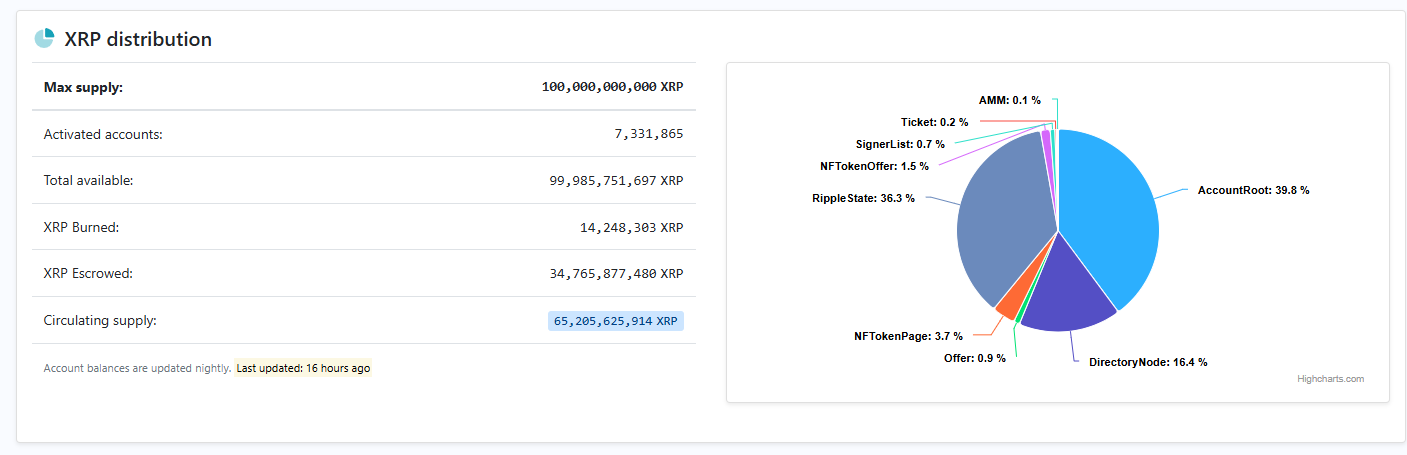Select the AMM: 0.1 % label
This screenshot has width=1407, height=455.
(1010, 100)
